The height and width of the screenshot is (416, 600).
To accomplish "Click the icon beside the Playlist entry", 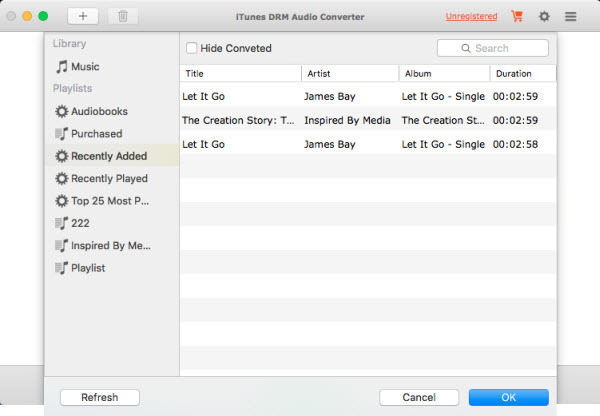I will (x=62, y=268).
